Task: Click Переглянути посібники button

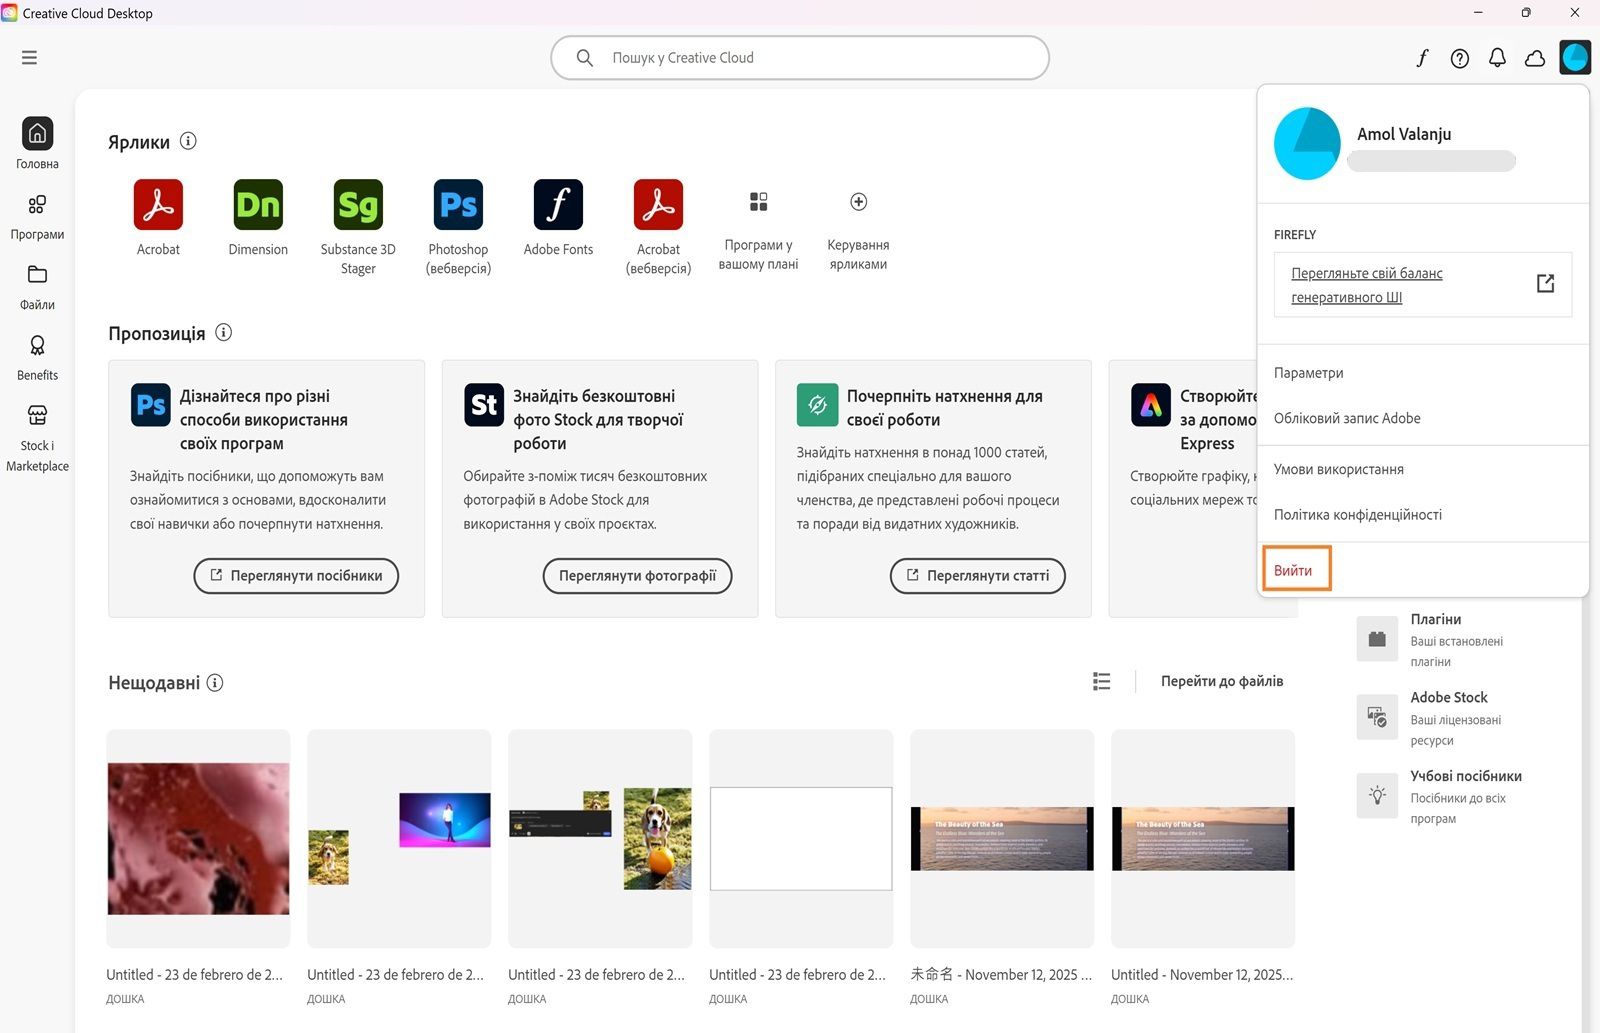Action: click(296, 576)
